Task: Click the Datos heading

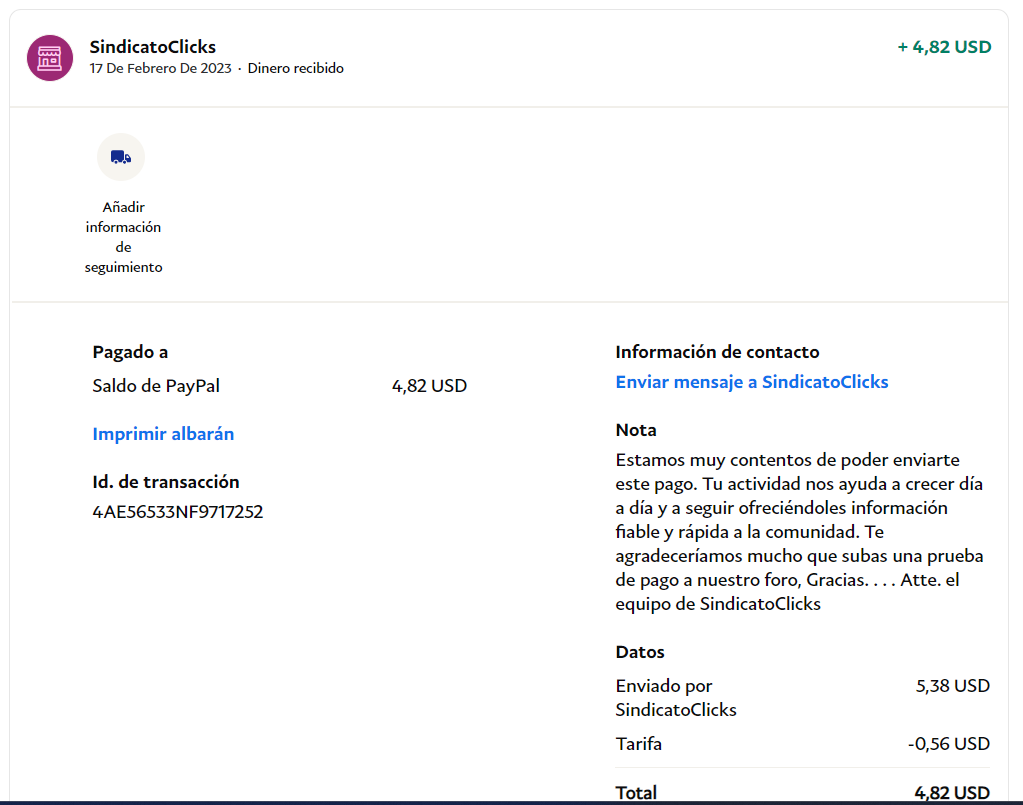Action: click(x=639, y=652)
